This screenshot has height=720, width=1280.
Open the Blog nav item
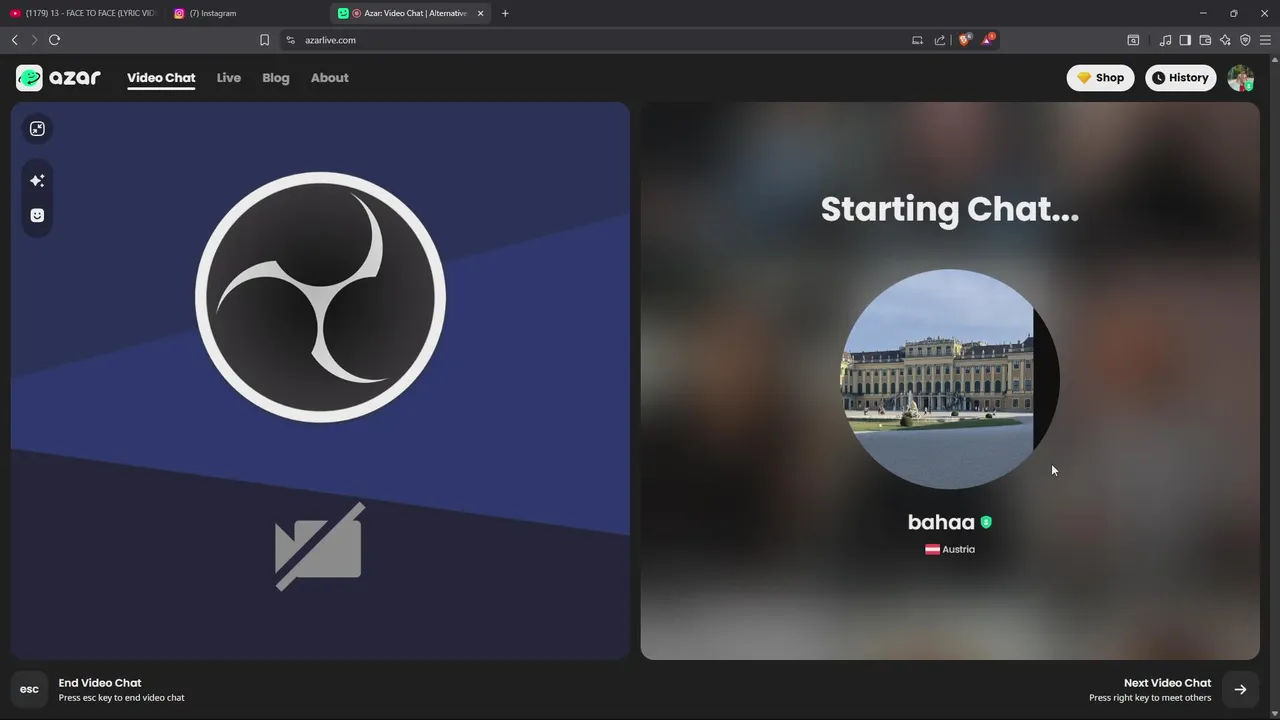click(x=276, y=78)
